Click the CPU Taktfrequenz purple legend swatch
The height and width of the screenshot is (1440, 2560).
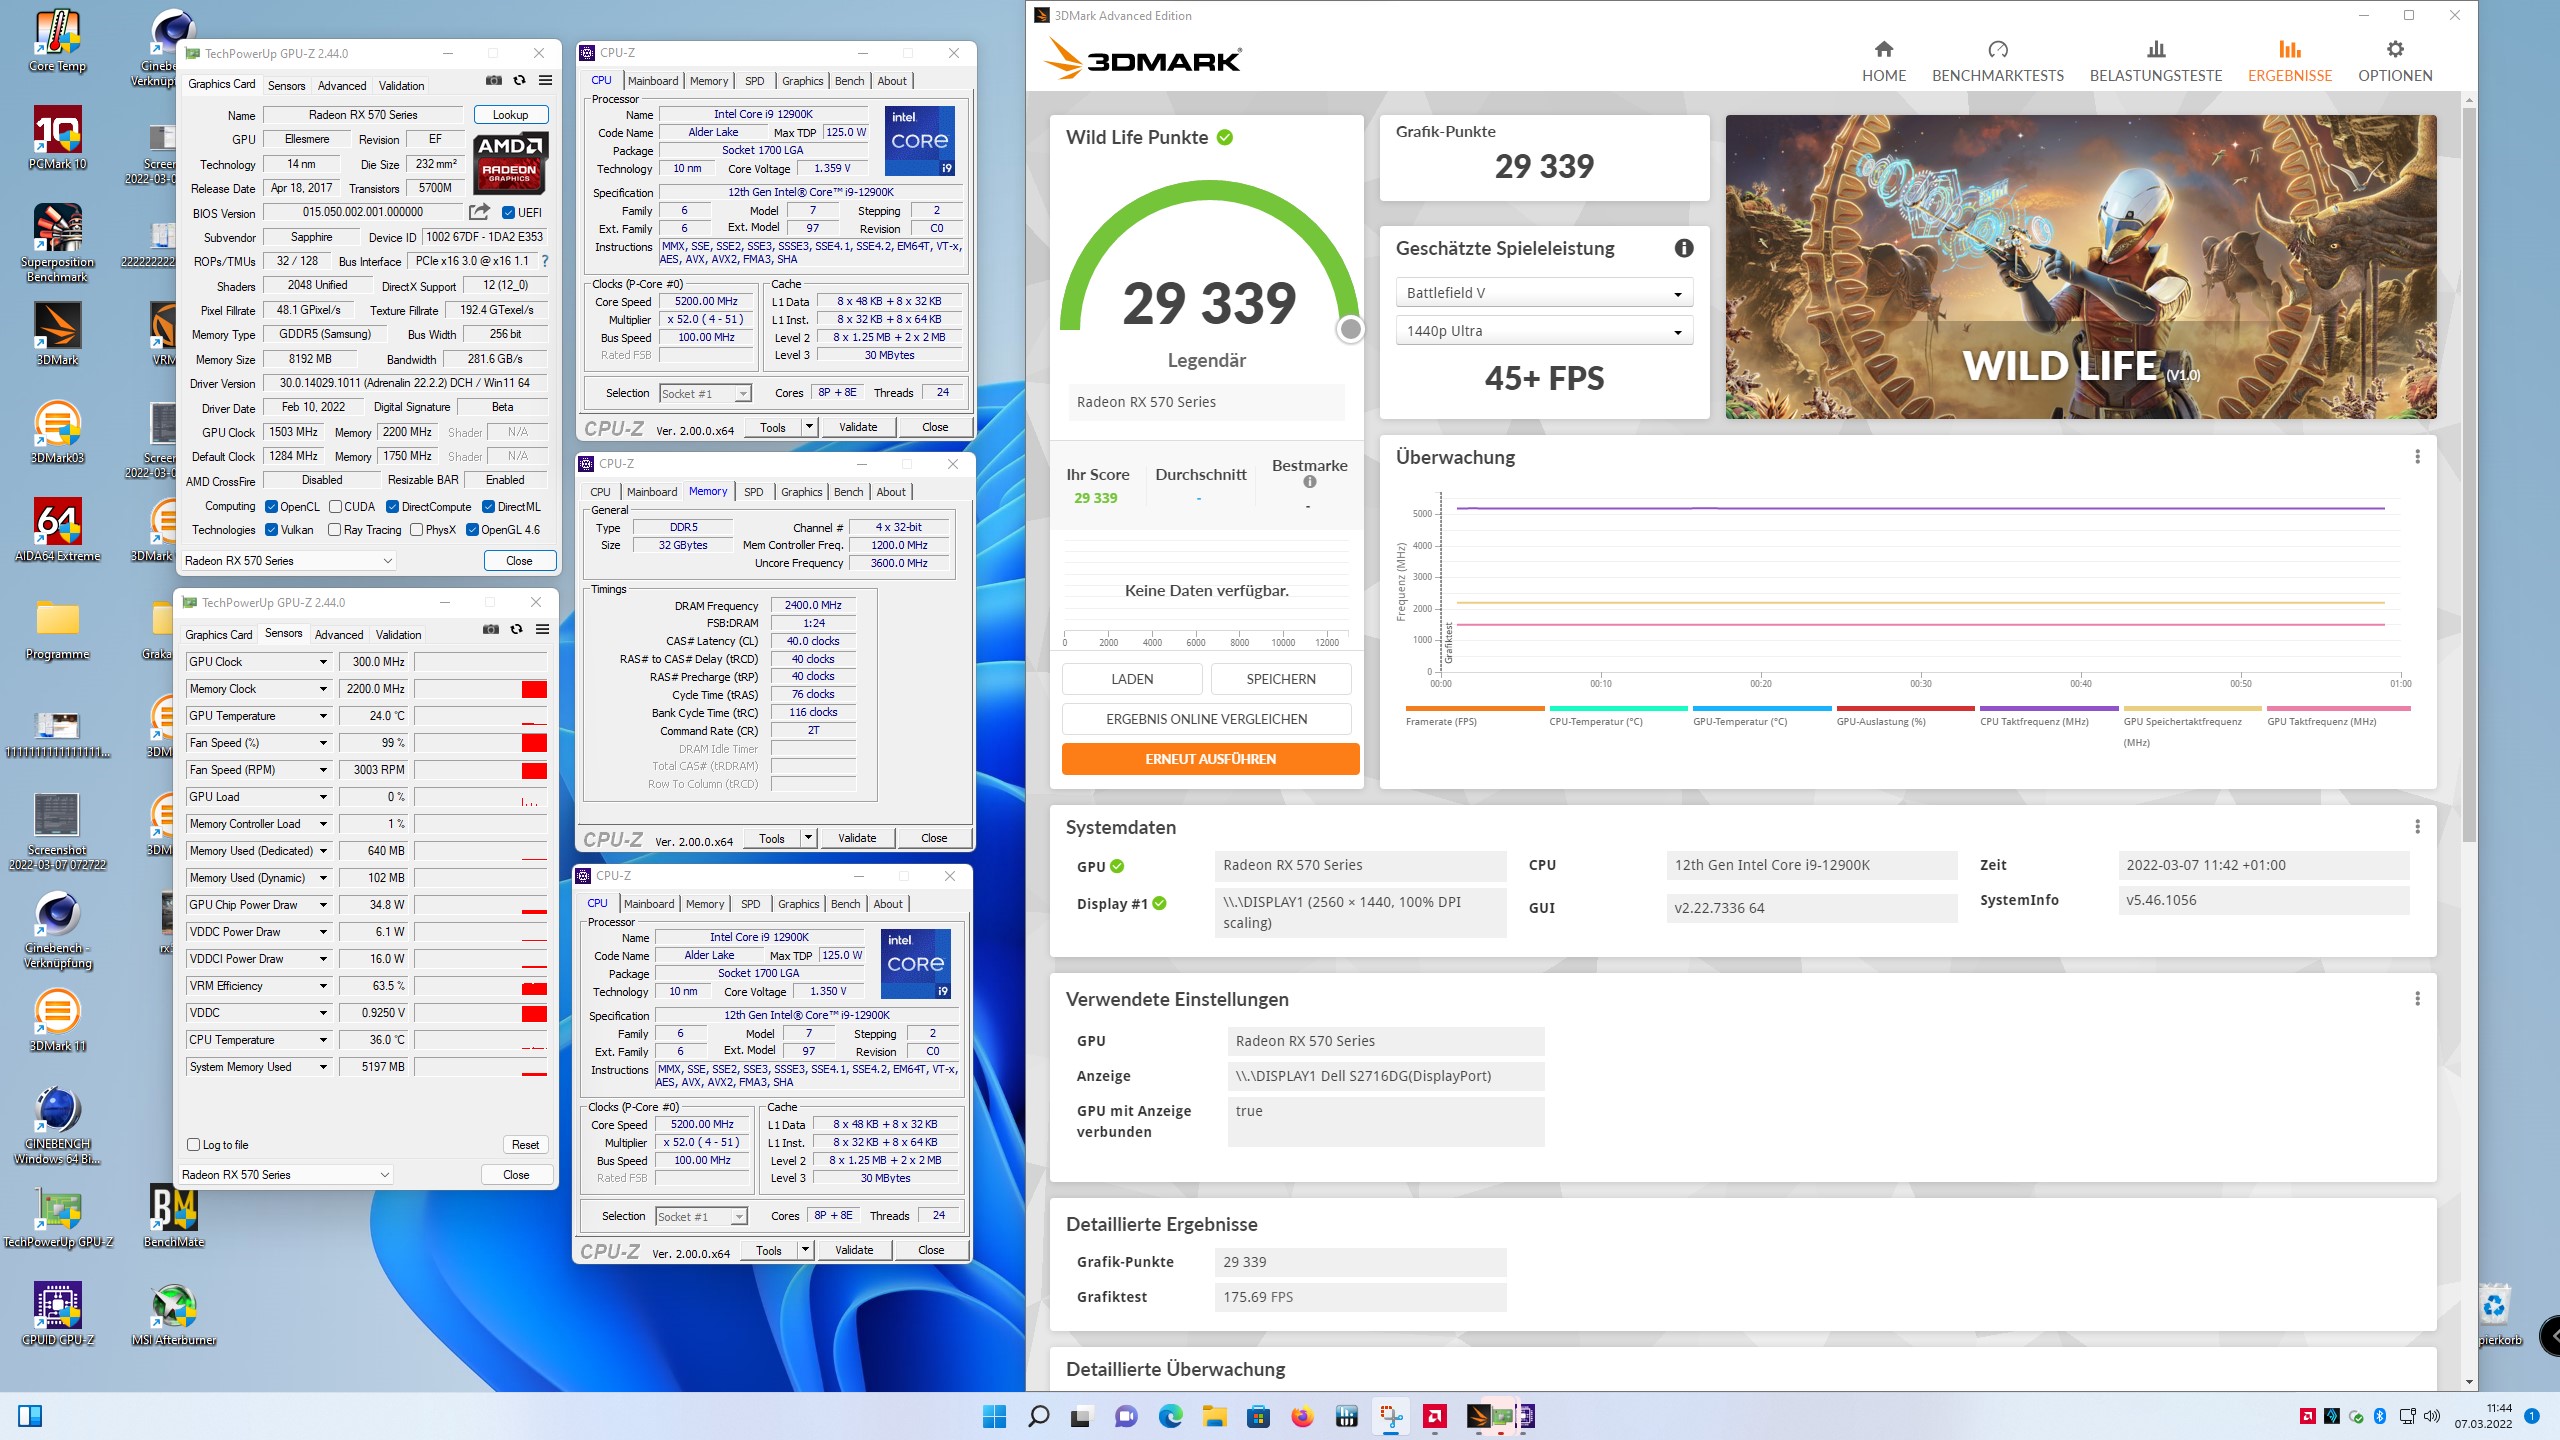[x=2049, y=709]
